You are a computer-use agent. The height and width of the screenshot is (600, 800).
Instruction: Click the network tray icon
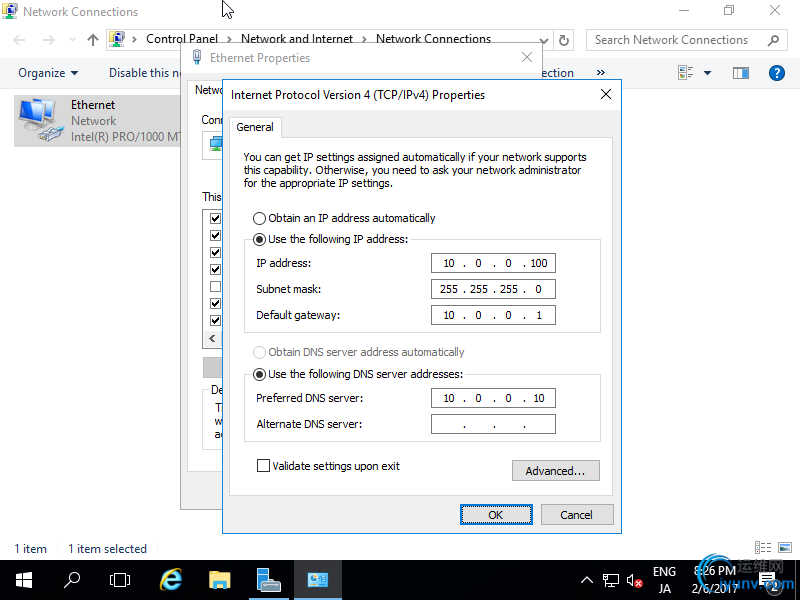[611, 580]
